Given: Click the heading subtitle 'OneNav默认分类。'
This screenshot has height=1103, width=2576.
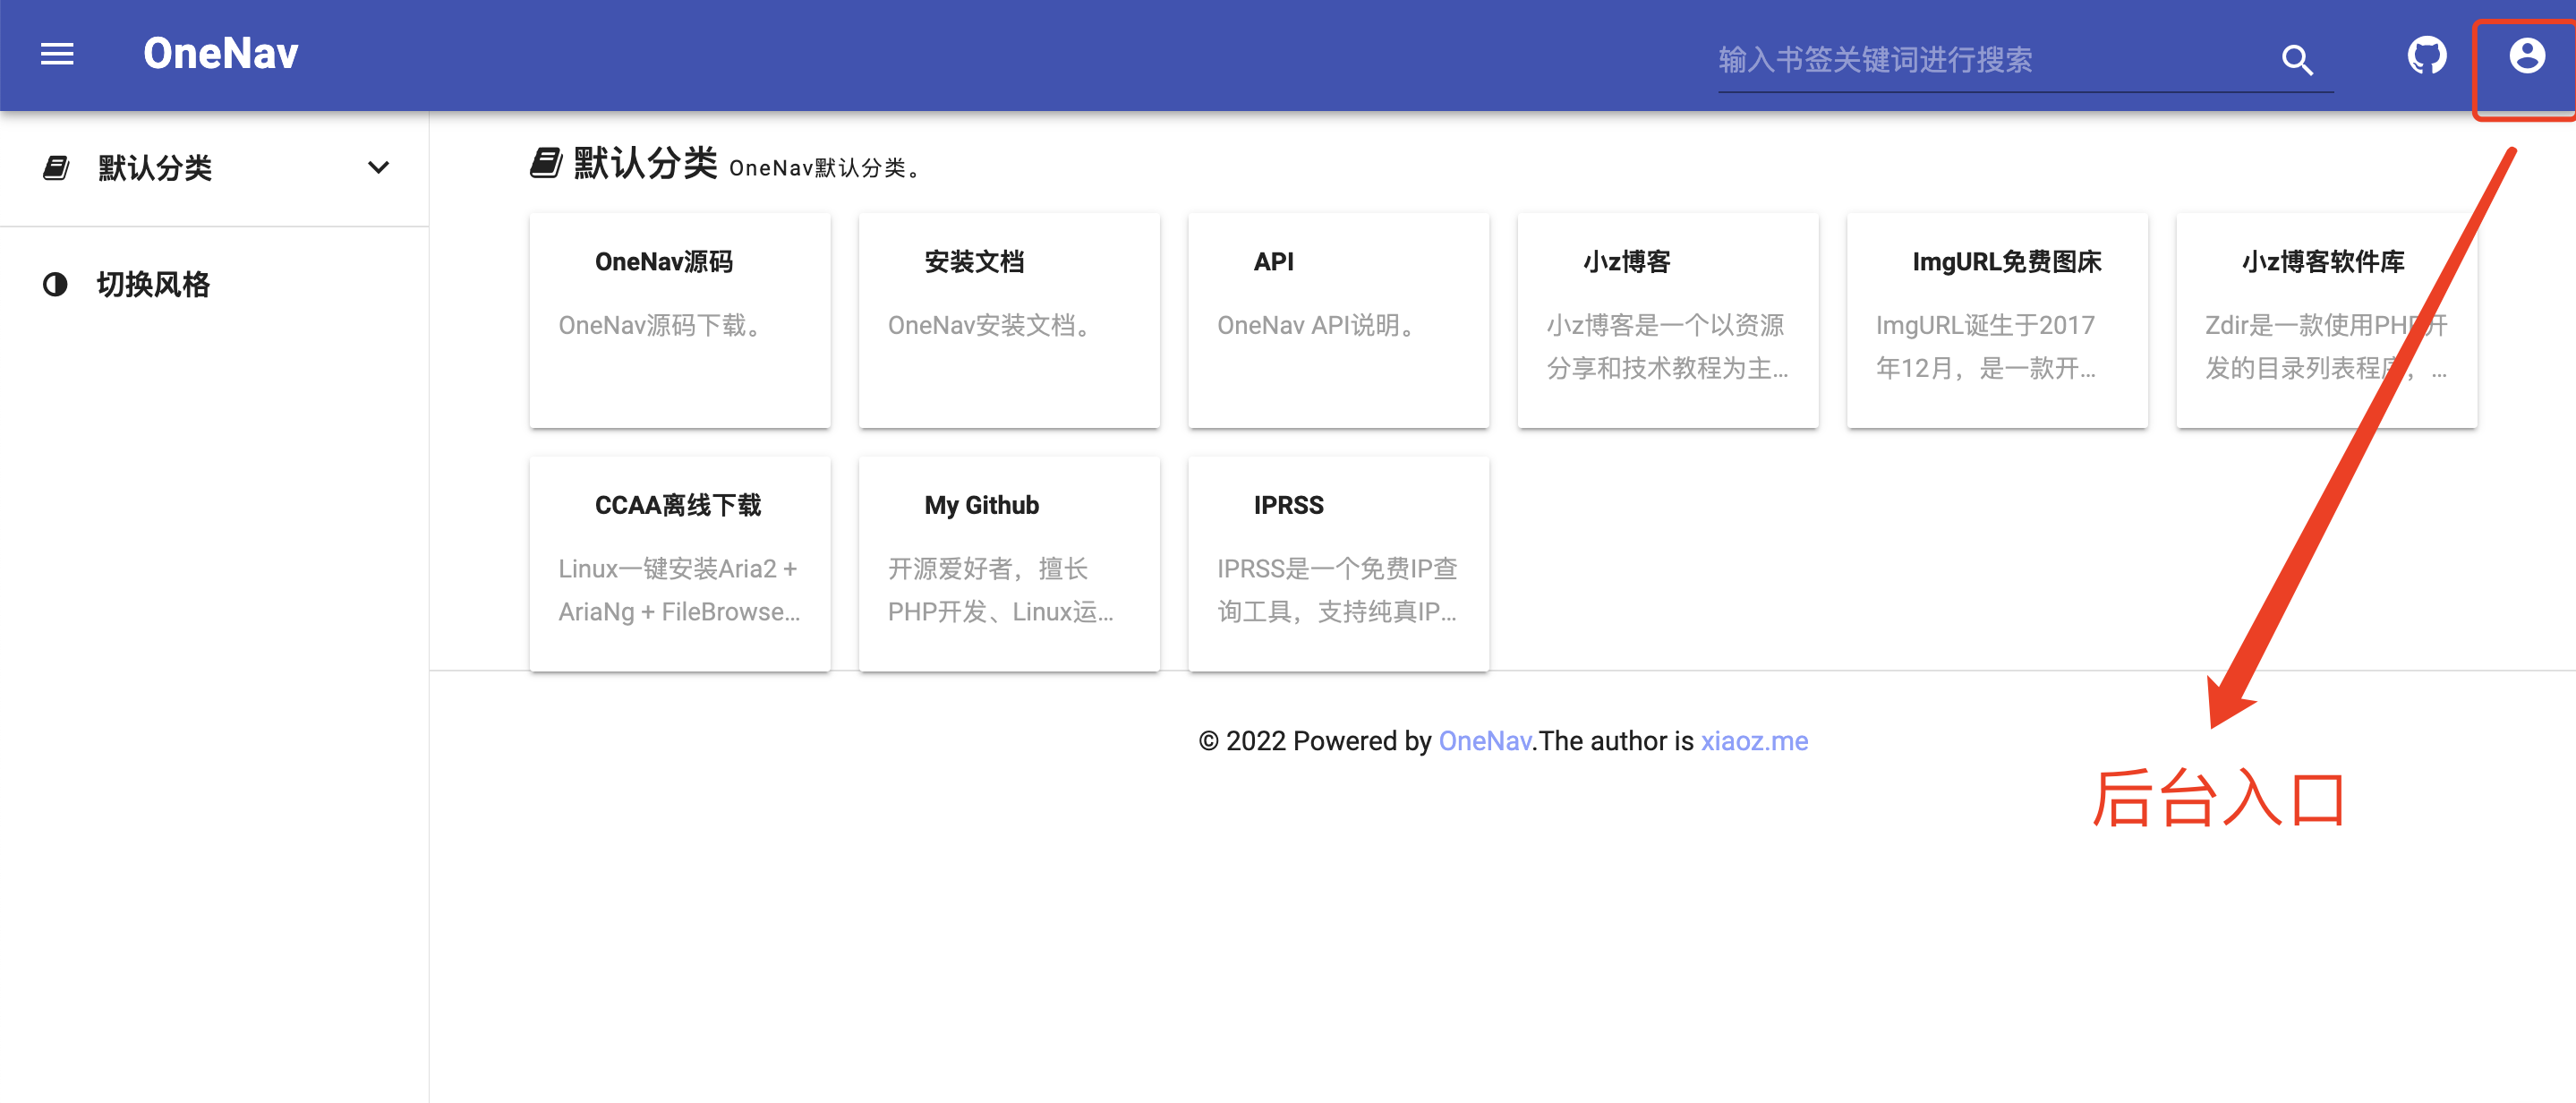Looking at the screenshot, I should 824,168.
